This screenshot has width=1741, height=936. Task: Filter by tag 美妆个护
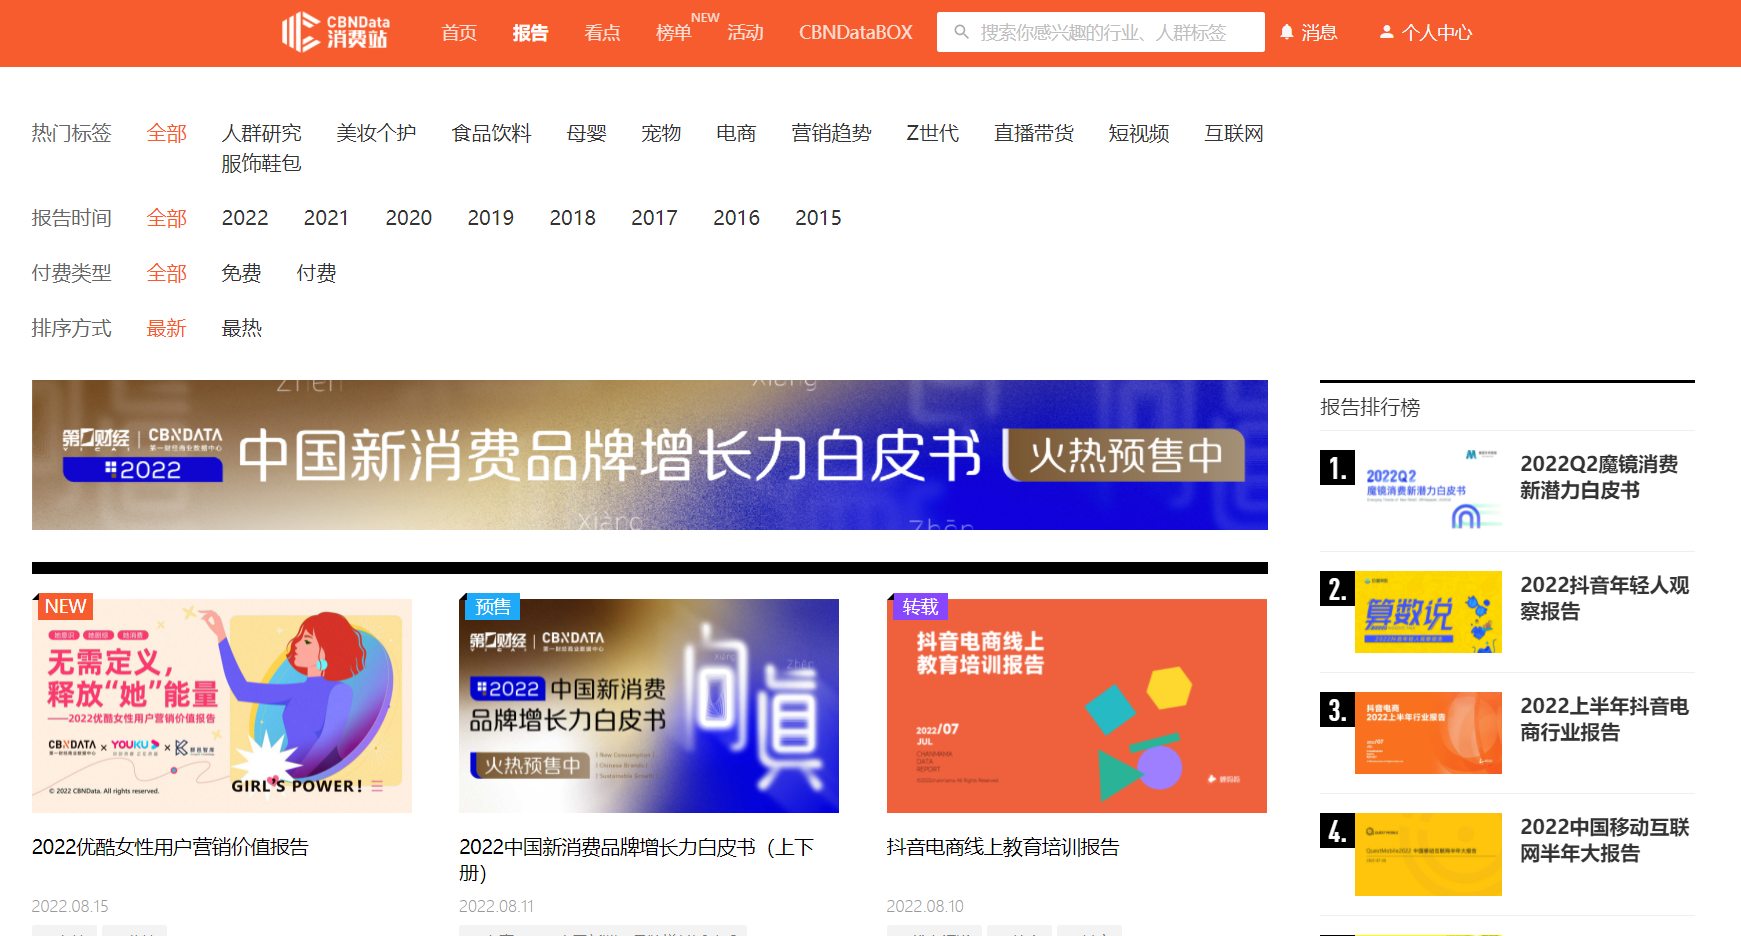377,133
